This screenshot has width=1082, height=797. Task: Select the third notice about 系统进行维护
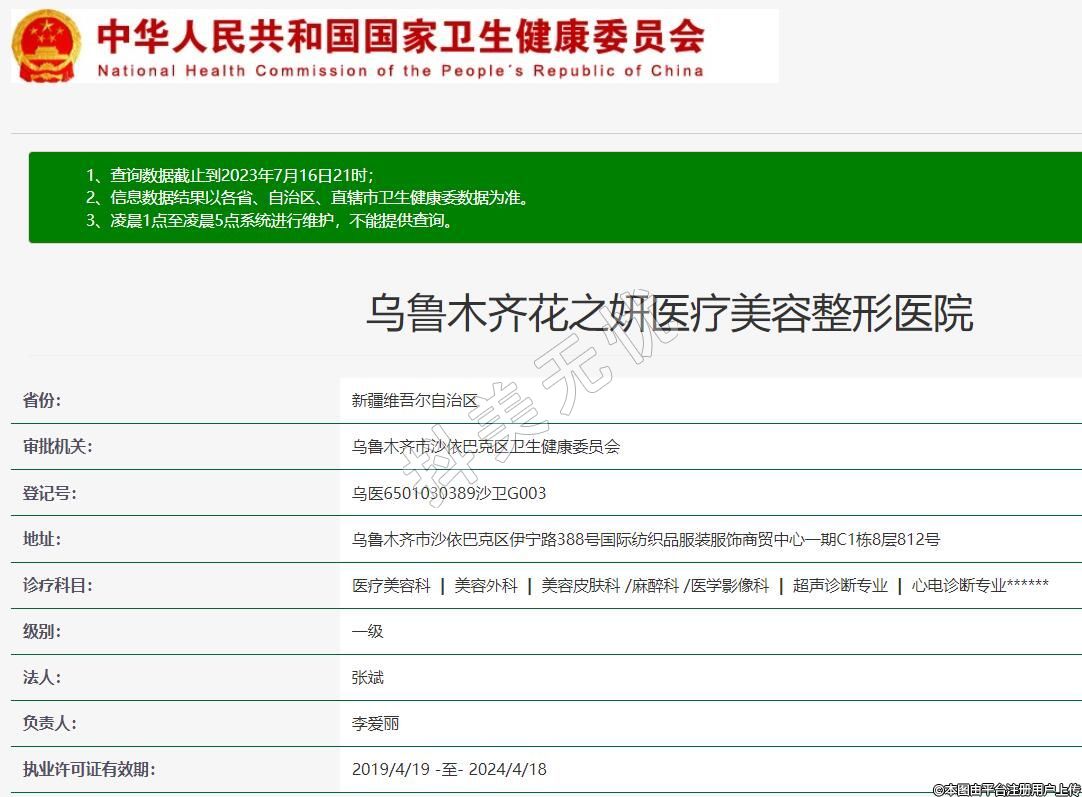(270, 221)
